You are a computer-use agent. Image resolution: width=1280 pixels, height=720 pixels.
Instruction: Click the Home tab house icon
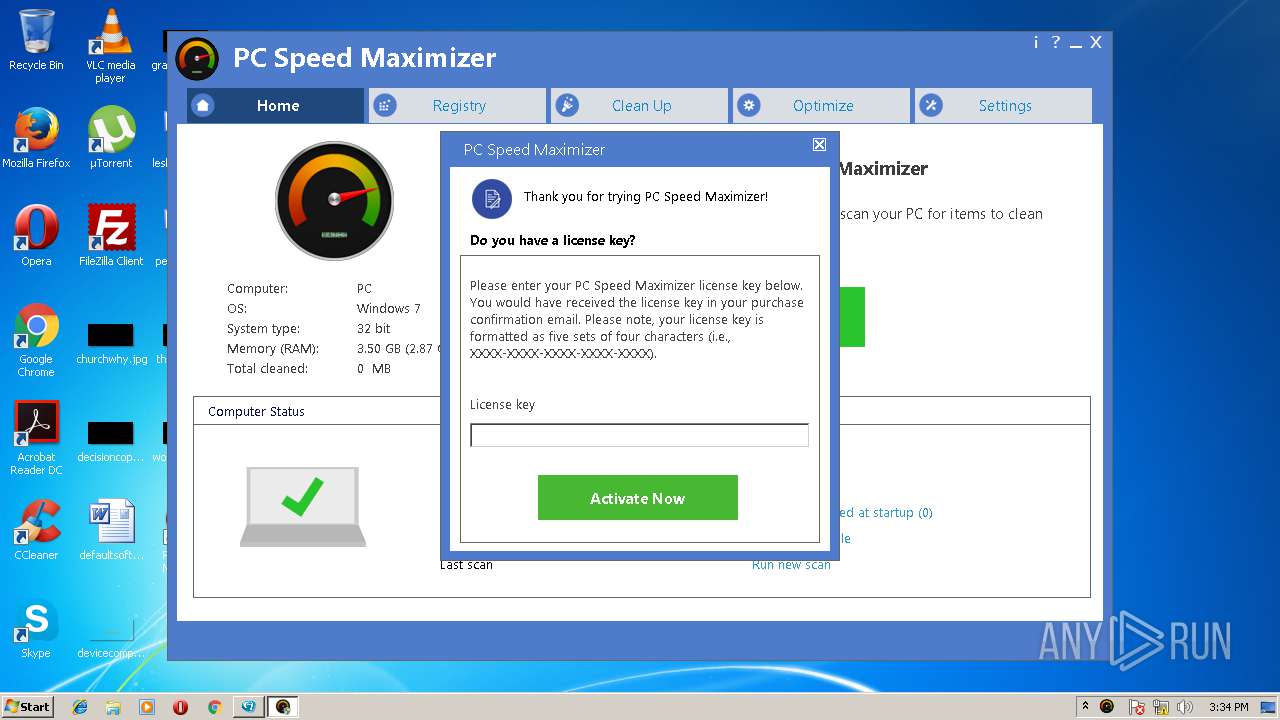pos(203,105)
